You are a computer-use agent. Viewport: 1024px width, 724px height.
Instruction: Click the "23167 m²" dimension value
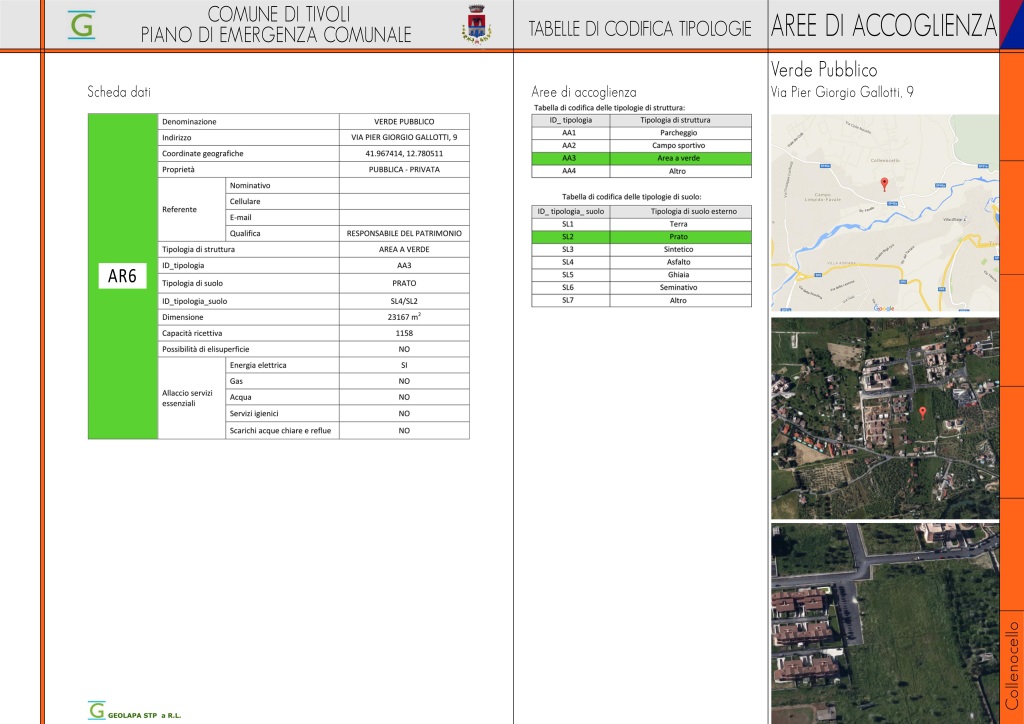pos(404,317)
